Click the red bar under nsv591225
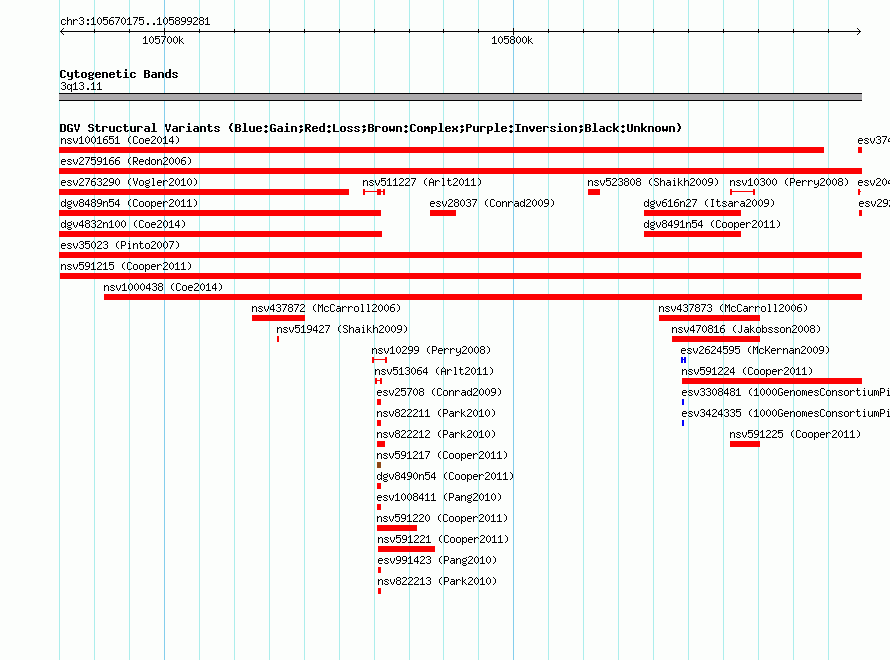Image resolution: width=890 pixels, height=660 pixels. coord(745,444)
